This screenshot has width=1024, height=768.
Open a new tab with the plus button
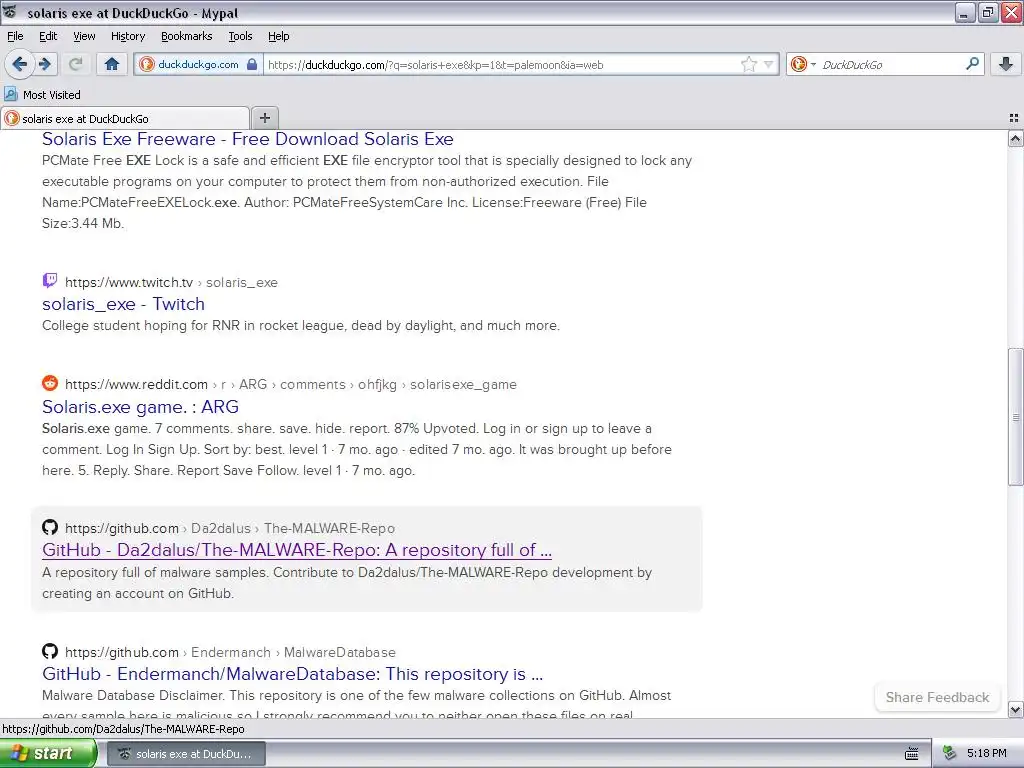point(264,118)
